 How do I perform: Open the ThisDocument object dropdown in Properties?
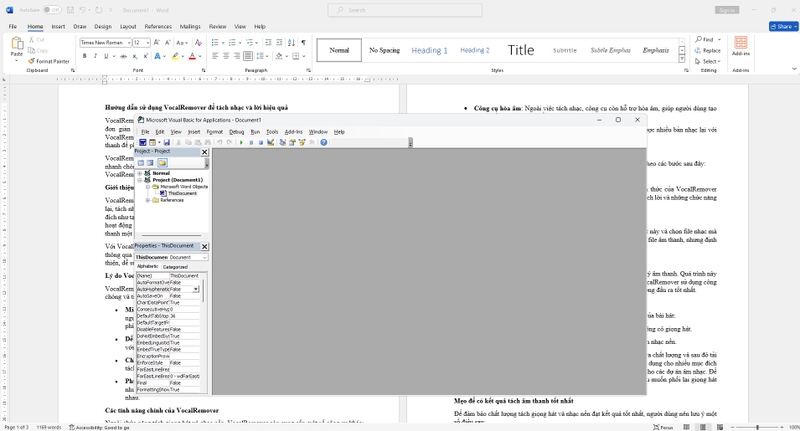click(x=203, y=257)
